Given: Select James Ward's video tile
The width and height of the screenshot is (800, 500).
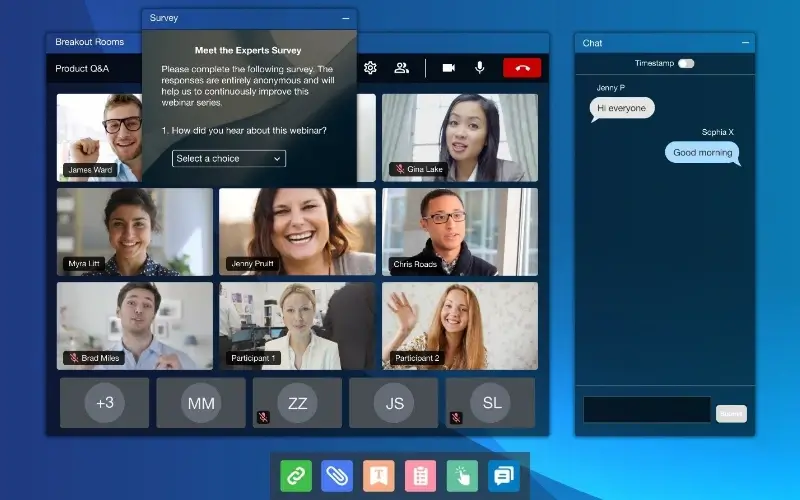Looking at the screenshot, I should (99, 138).
